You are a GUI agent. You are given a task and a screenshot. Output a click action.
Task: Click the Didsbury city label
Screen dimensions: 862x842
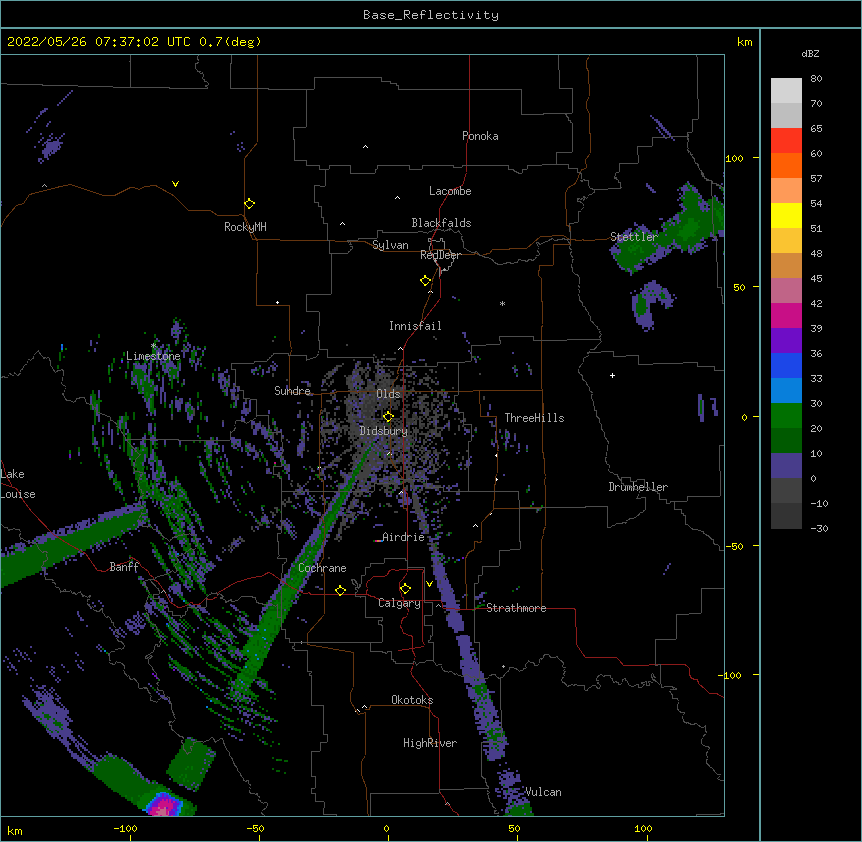384,431
